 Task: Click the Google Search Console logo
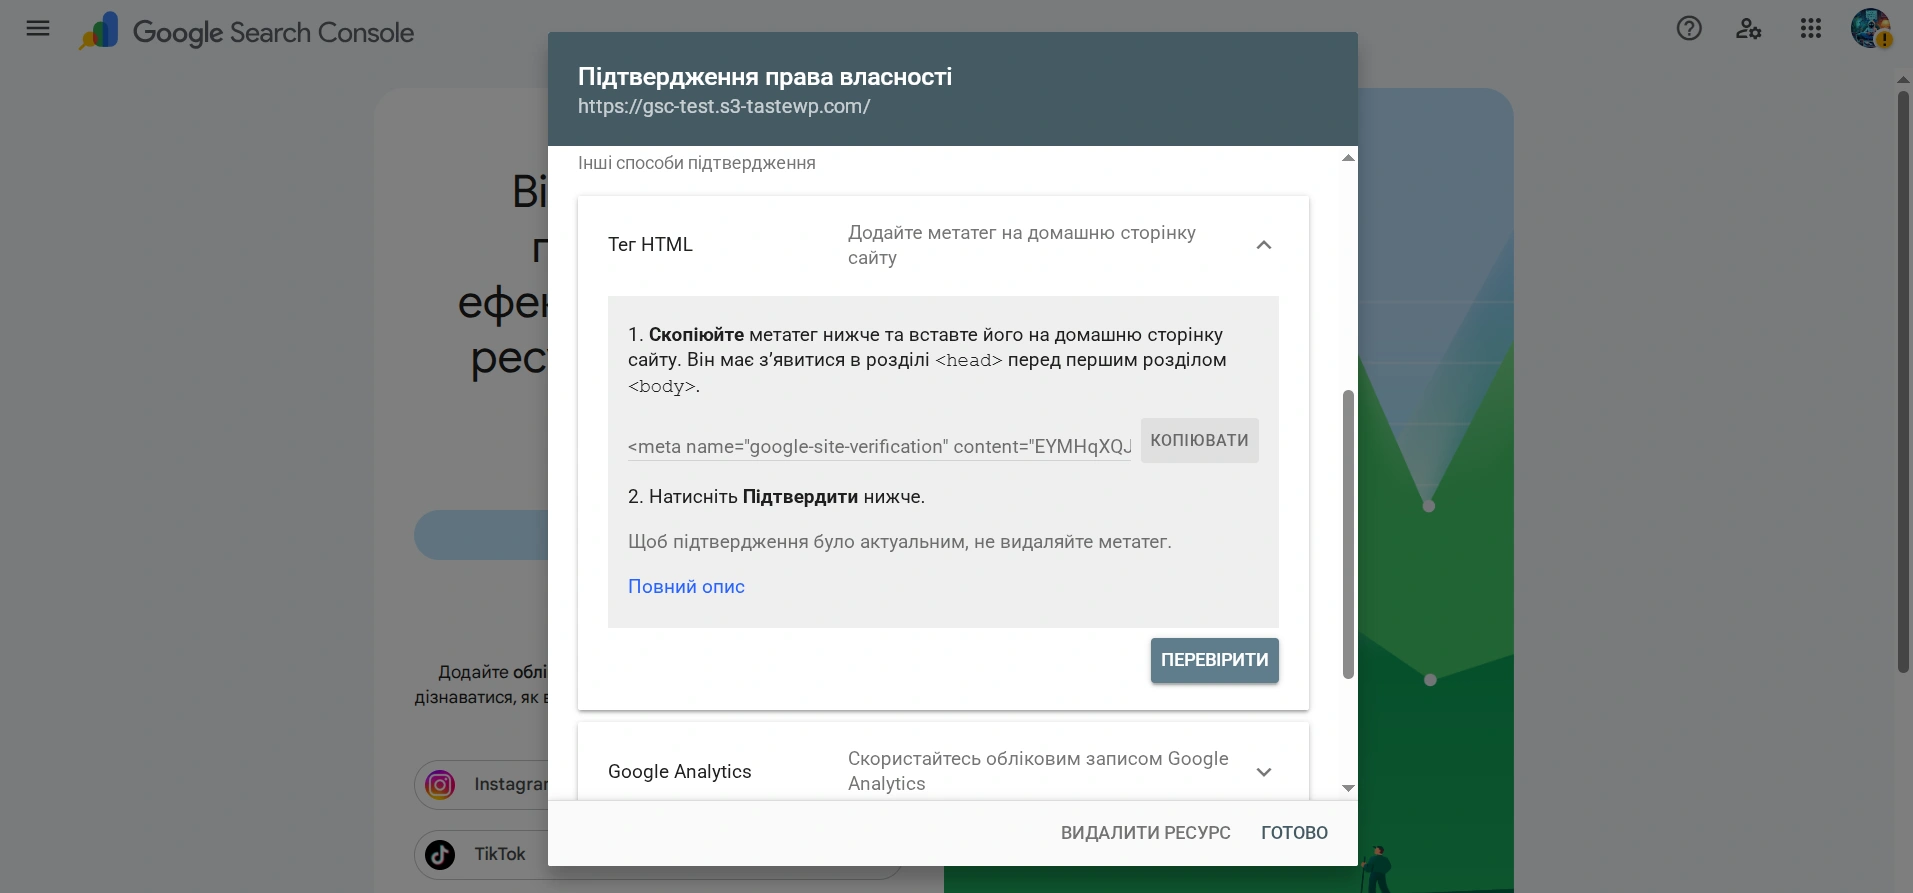(x=246, y=32)
